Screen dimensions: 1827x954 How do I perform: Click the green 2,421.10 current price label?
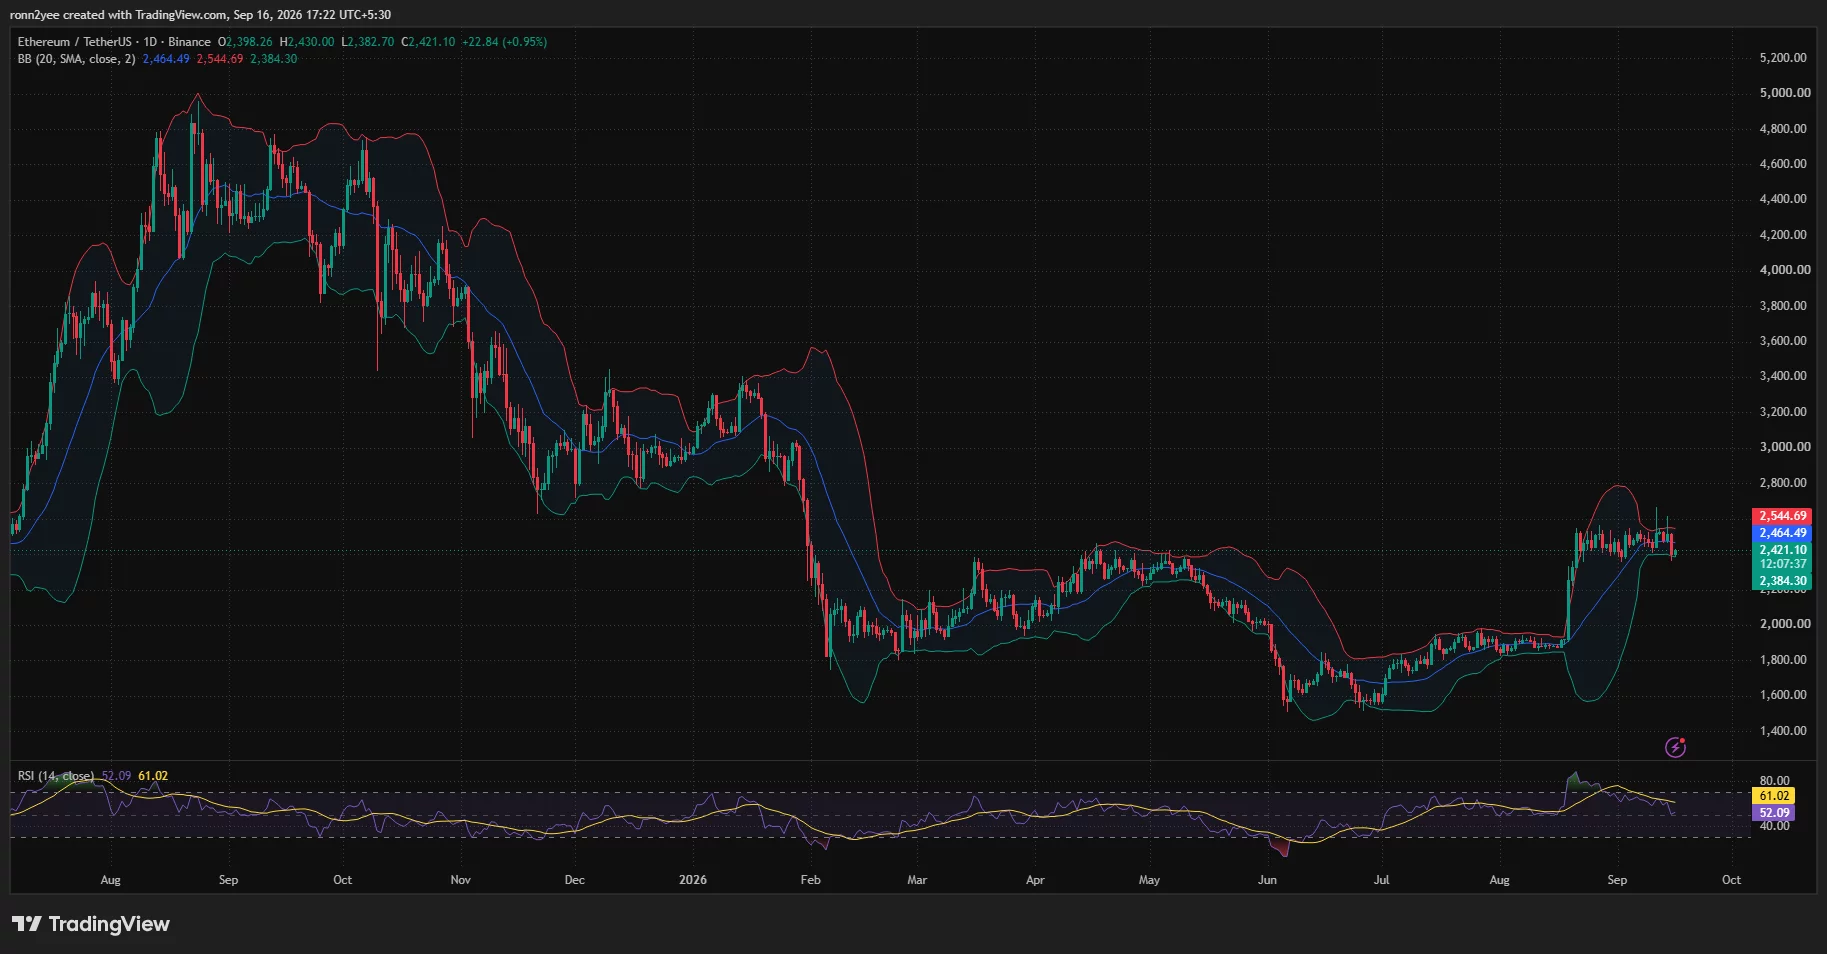pyautogui.click(x=1782, y=550)
